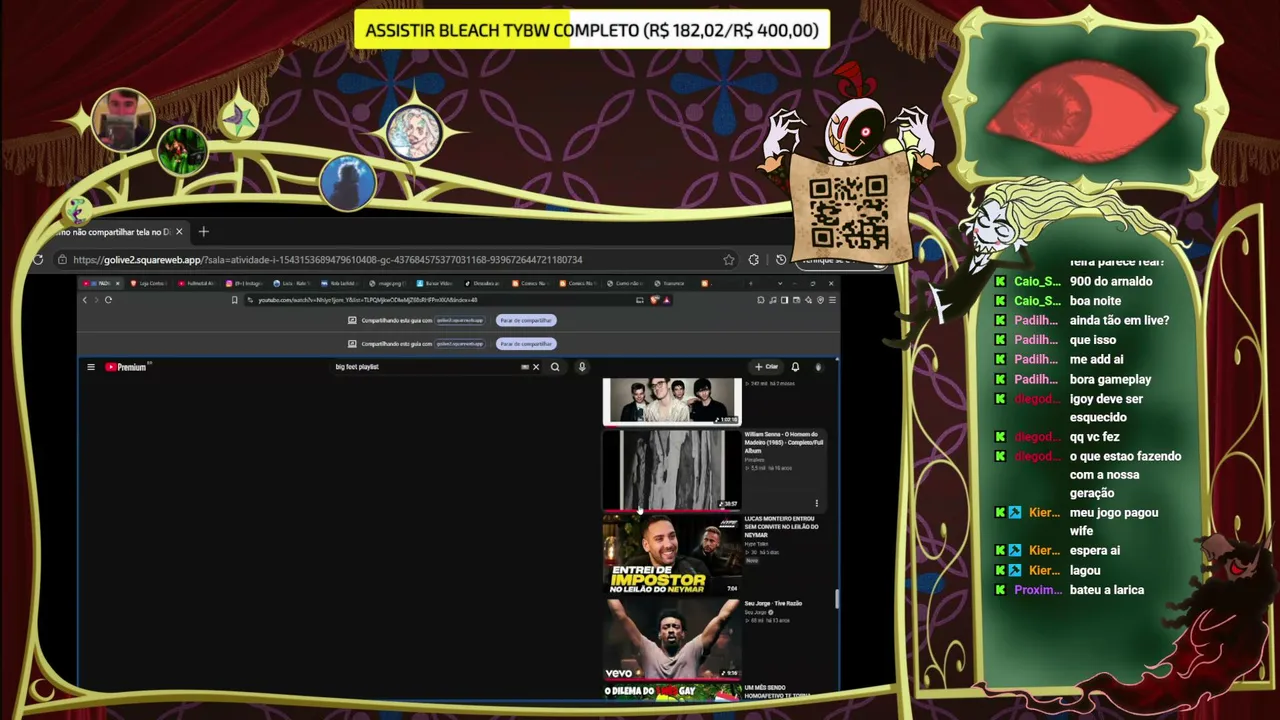Run the YouTube search with the magnifier
The height and width of the screenshot is (720, 1280).
(x=555, y=367)
